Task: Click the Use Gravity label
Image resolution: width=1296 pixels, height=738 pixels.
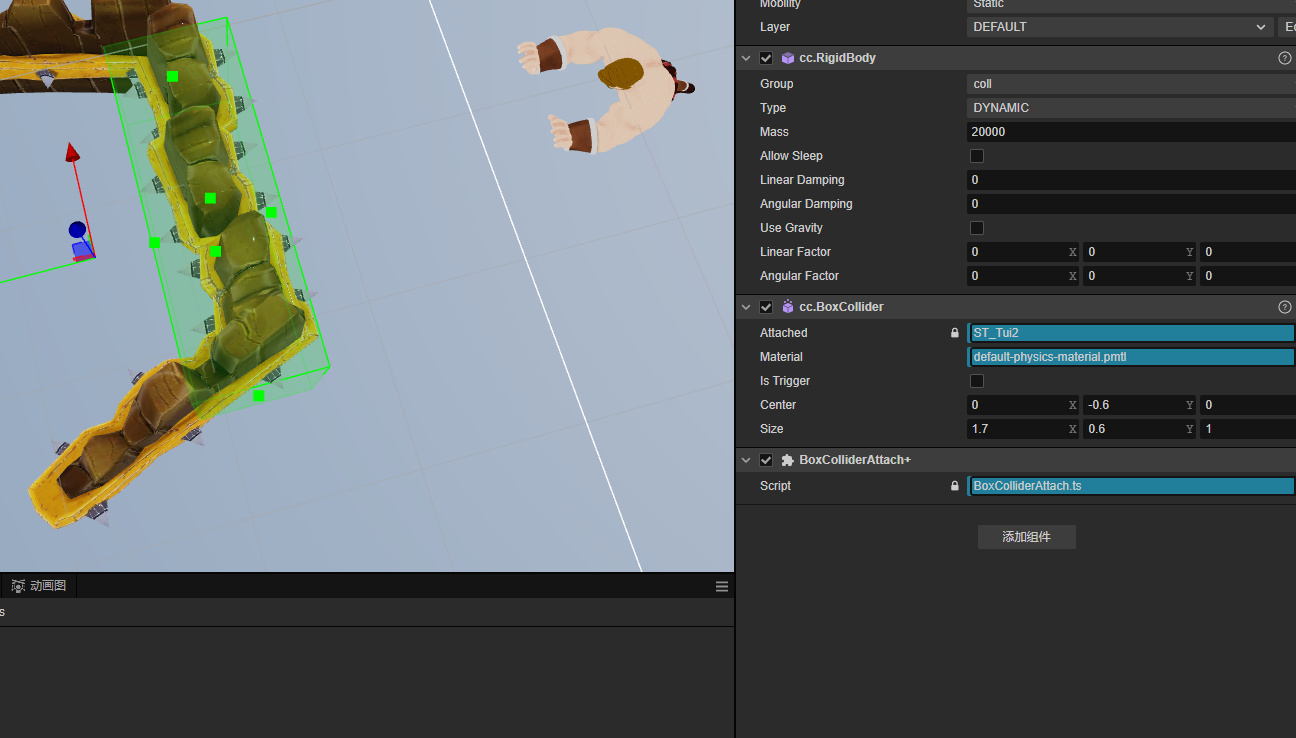Action: [x=791, y=228]
